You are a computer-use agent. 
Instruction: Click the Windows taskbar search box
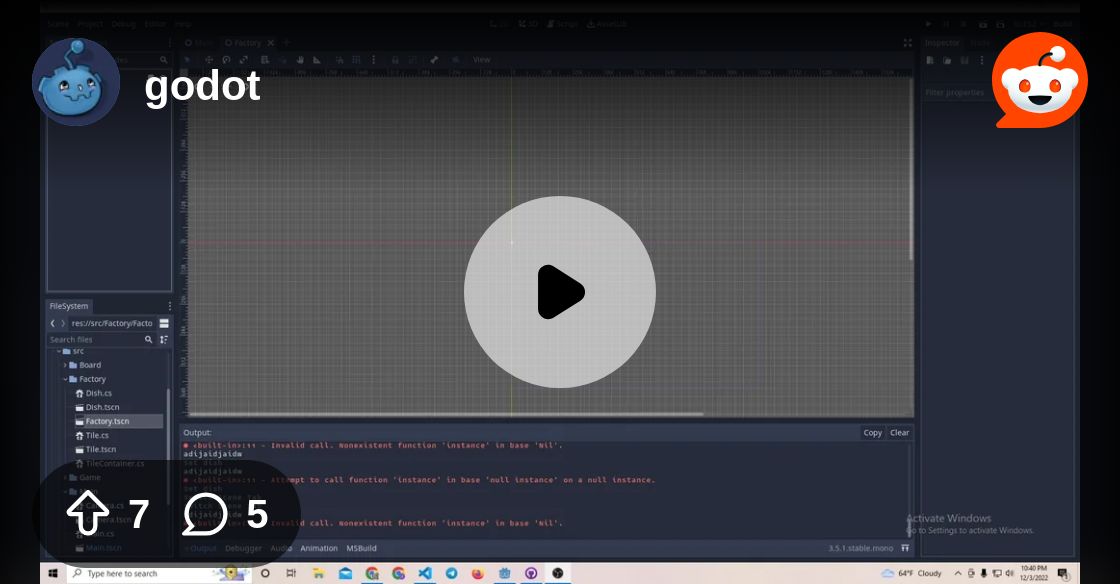click(159, 573)
